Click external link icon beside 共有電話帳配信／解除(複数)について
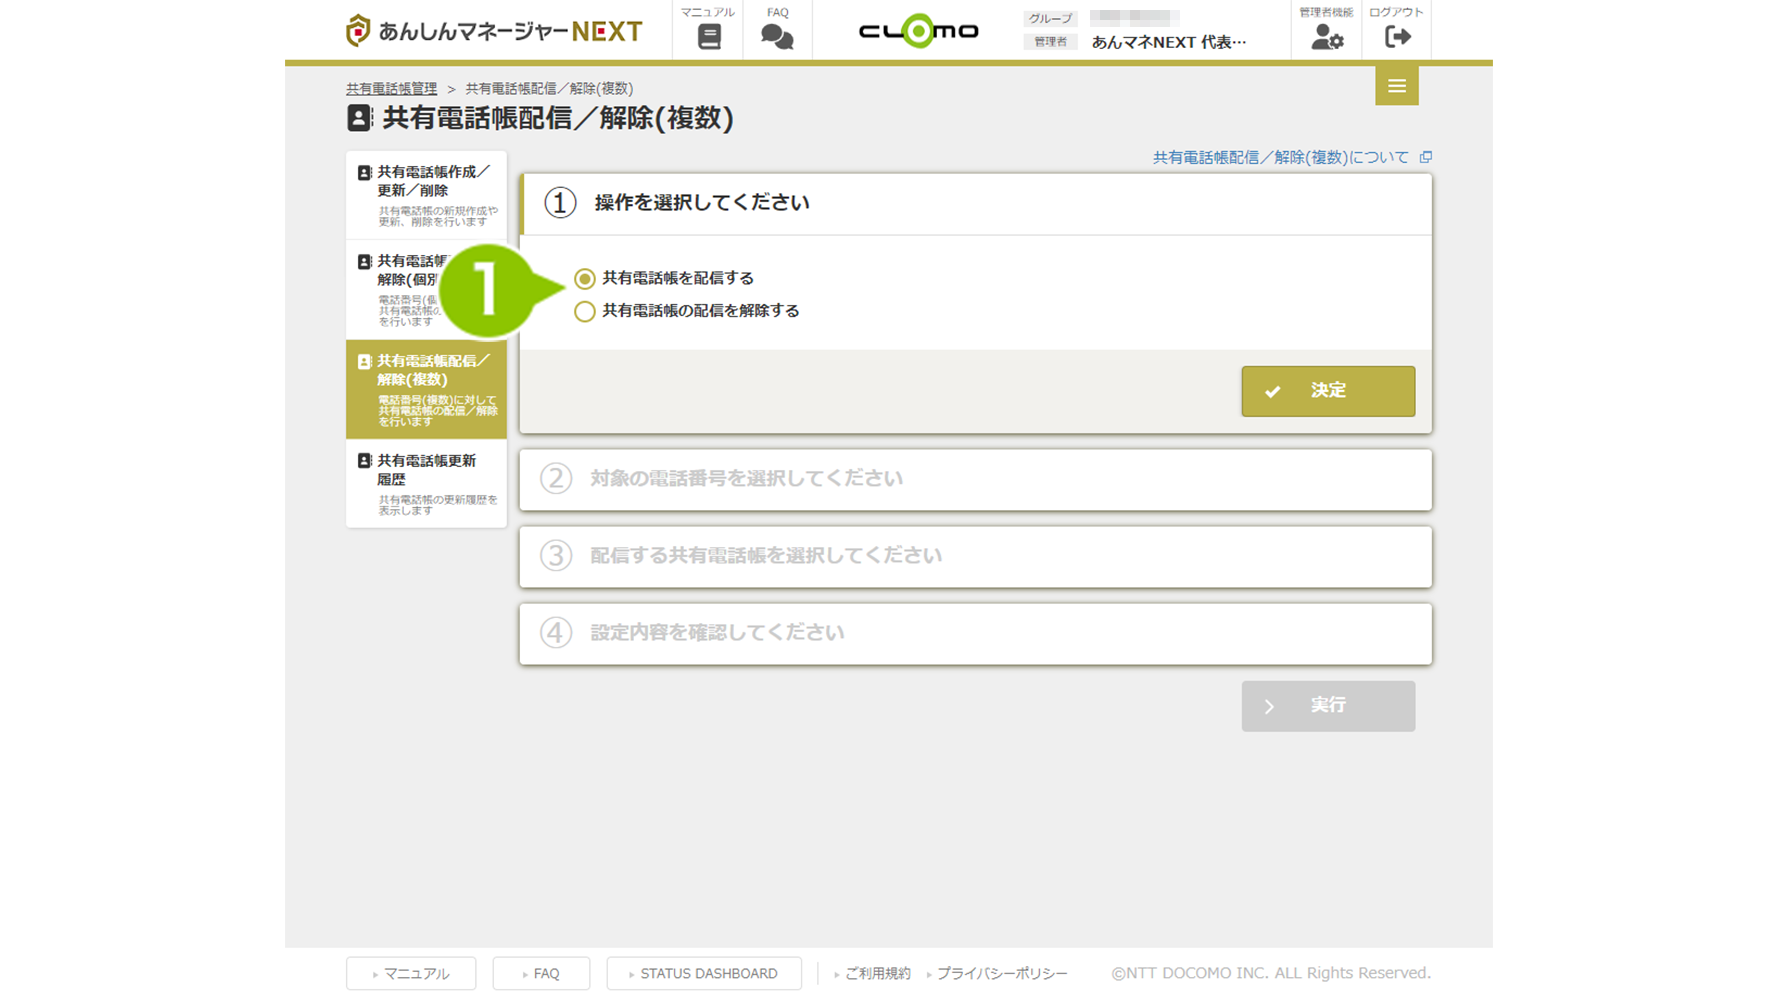 point(1426,157)
